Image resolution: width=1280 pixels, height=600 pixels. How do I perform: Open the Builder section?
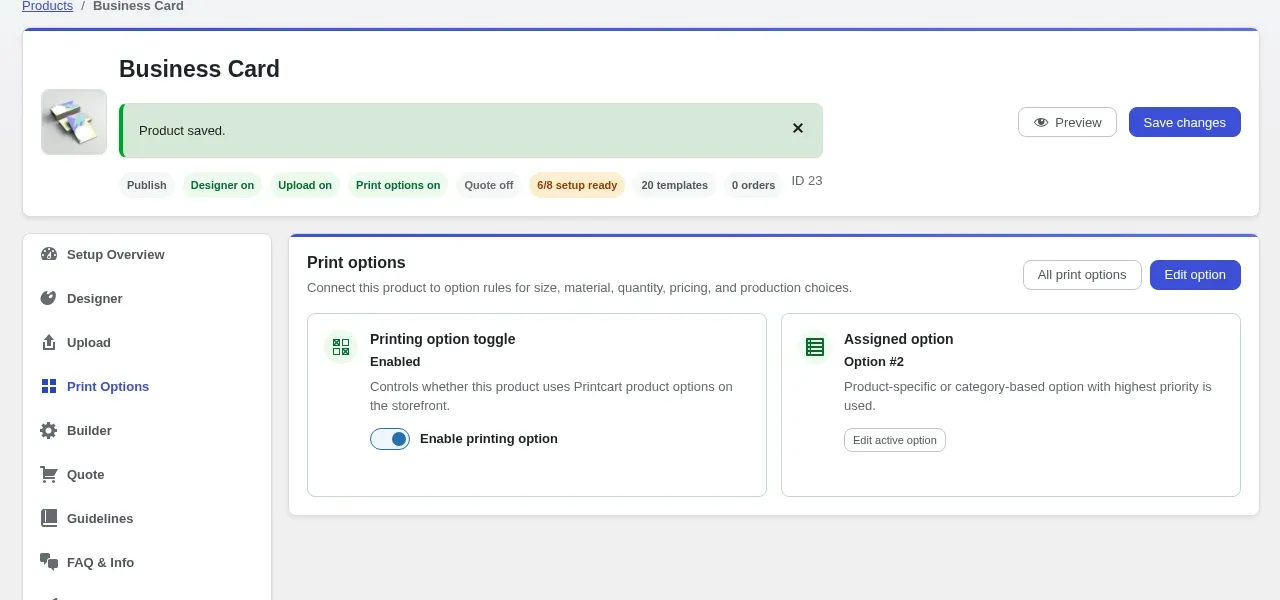(x=147, y=430)
